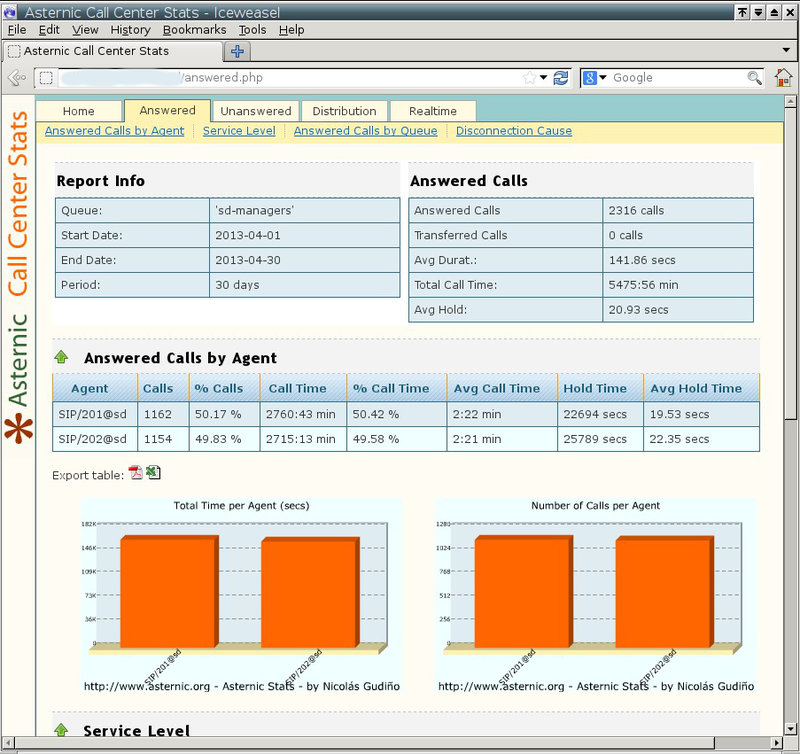Open the search engine selector dropdown
The image size is (800, 754).
596,78
